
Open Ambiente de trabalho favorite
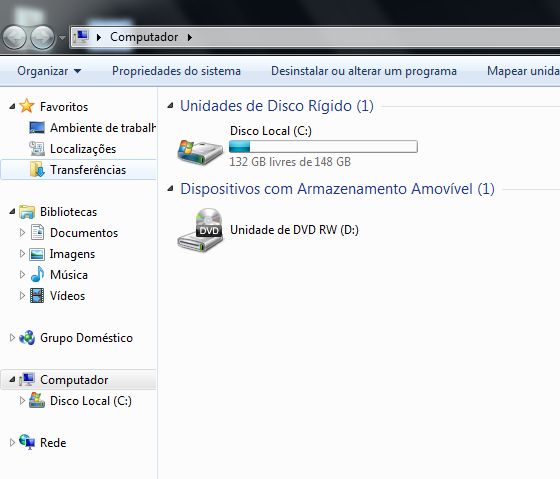(103, 128)
